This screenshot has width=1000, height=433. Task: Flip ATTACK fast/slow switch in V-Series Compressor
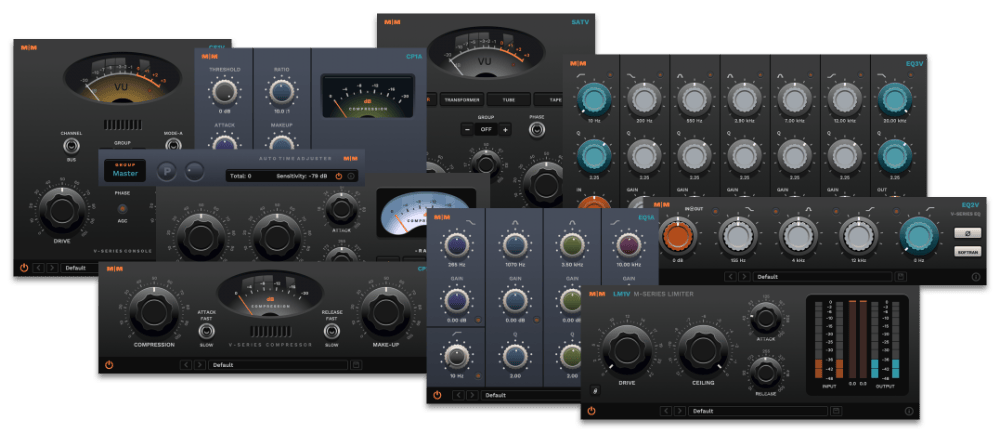[x=206, y=331]
